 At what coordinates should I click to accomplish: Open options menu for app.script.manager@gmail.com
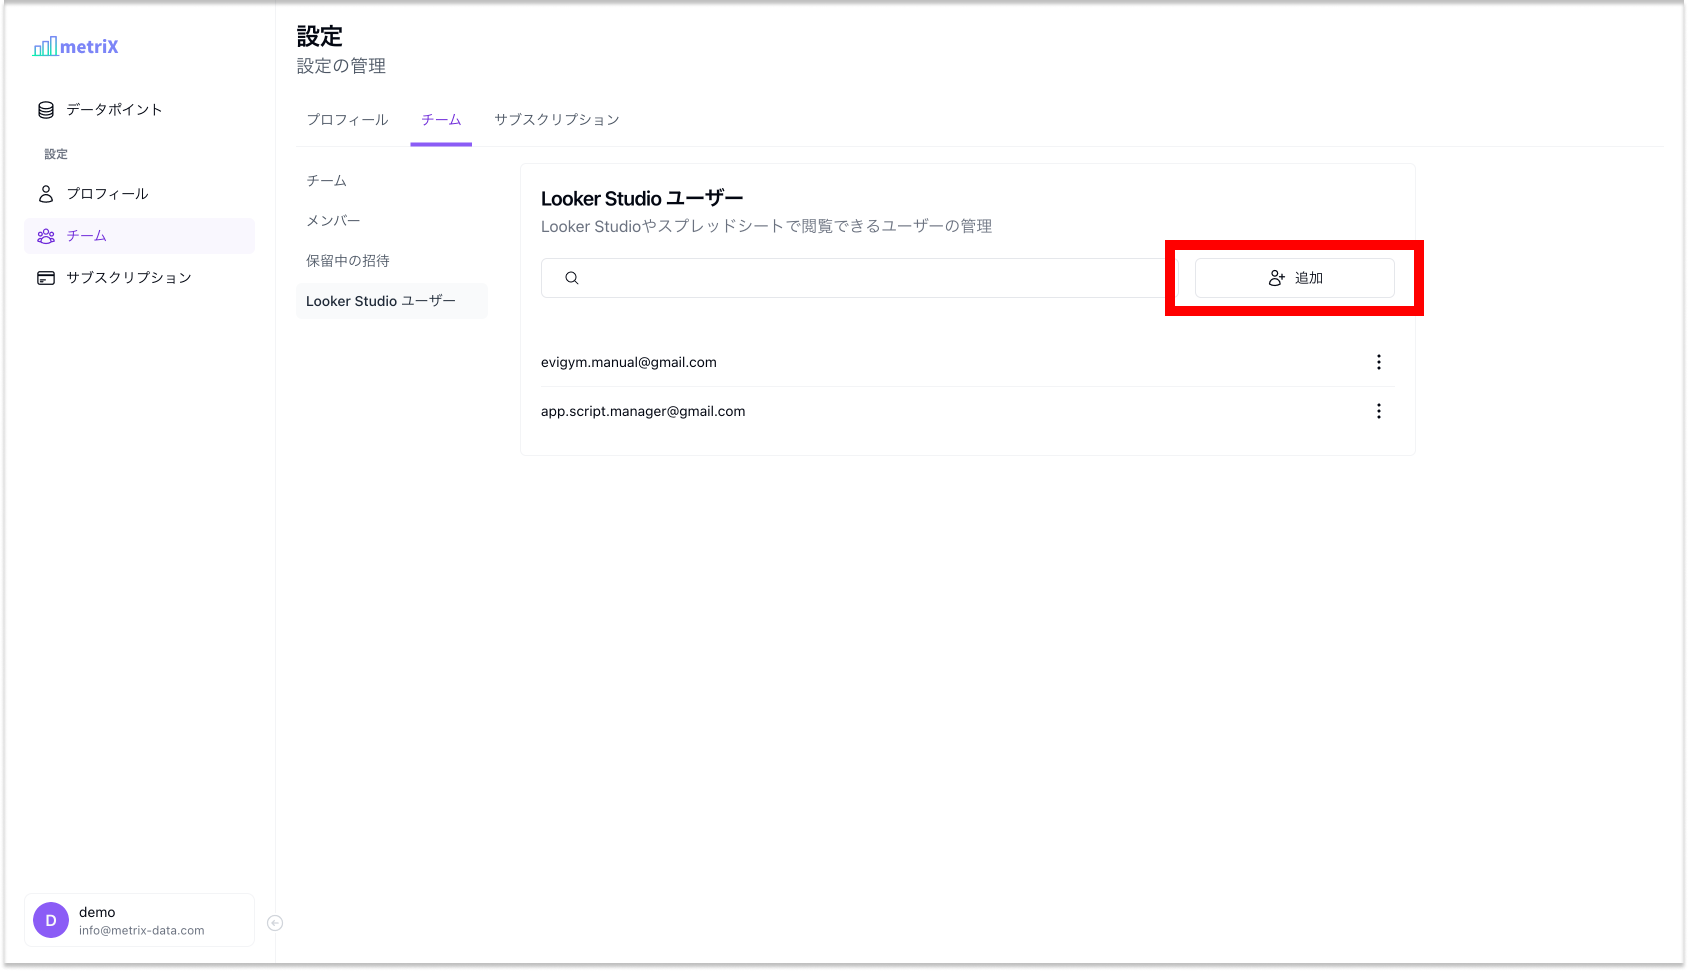pyautogui.click(x=1379, y=411)
